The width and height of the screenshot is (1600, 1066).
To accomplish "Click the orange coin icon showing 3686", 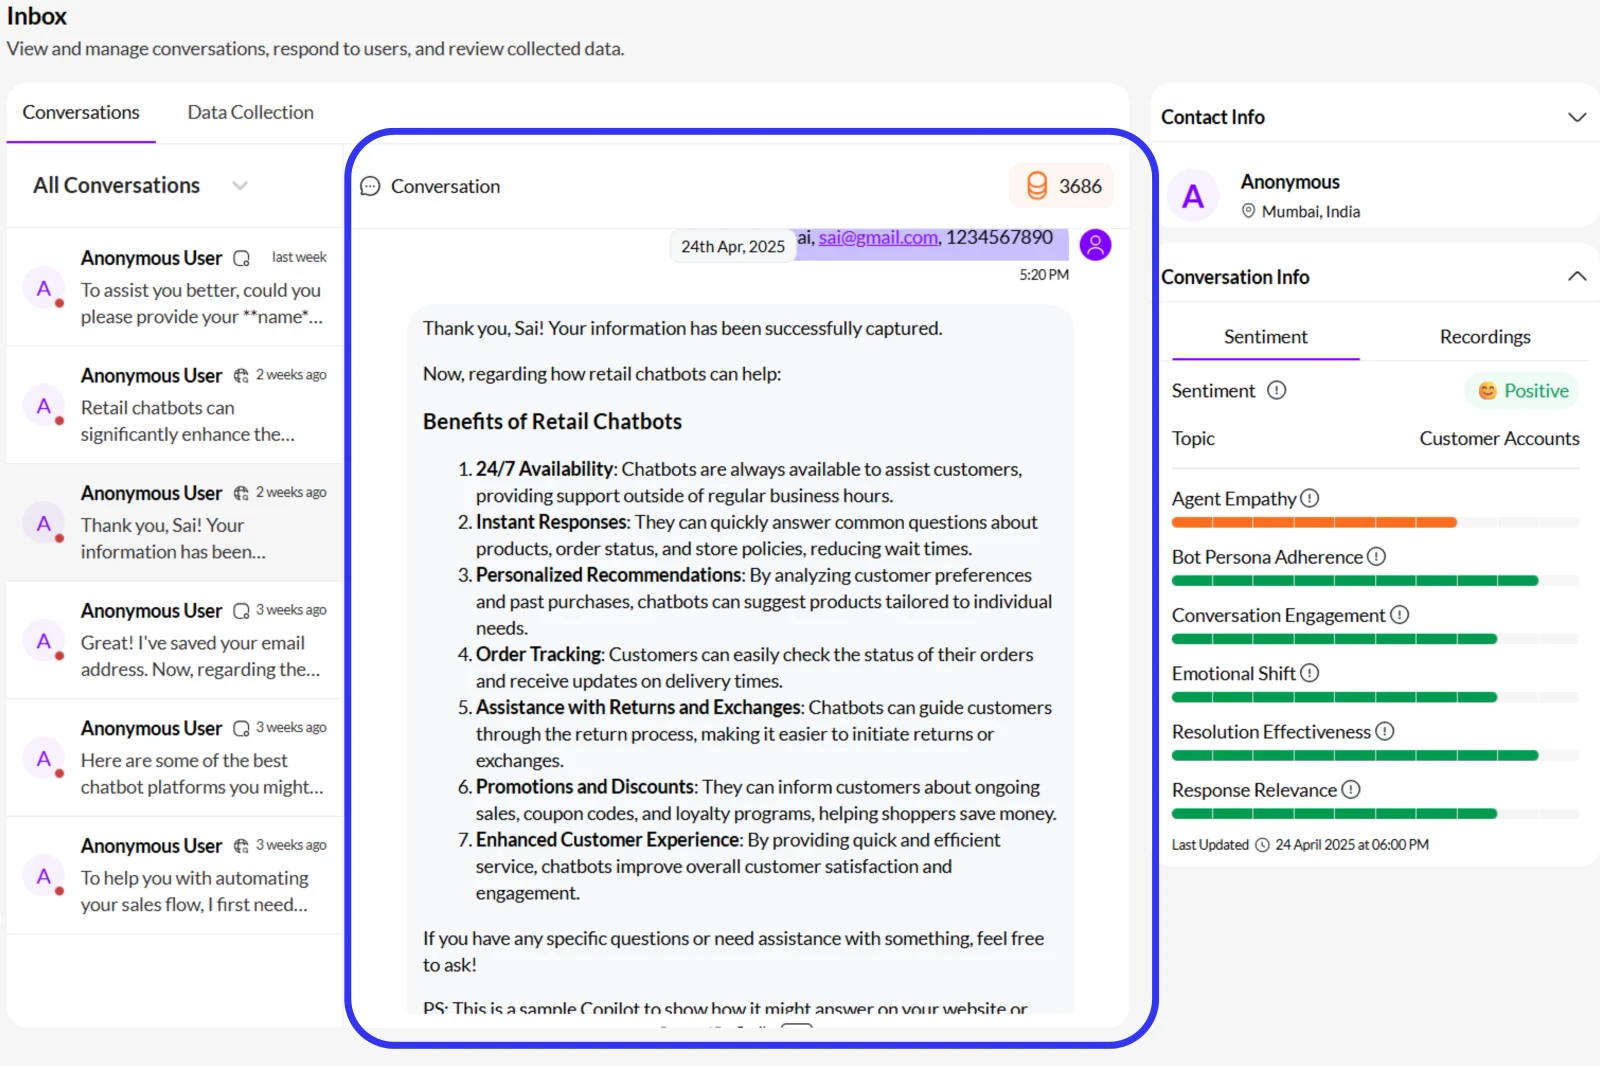I will (x=1038, y=185).
